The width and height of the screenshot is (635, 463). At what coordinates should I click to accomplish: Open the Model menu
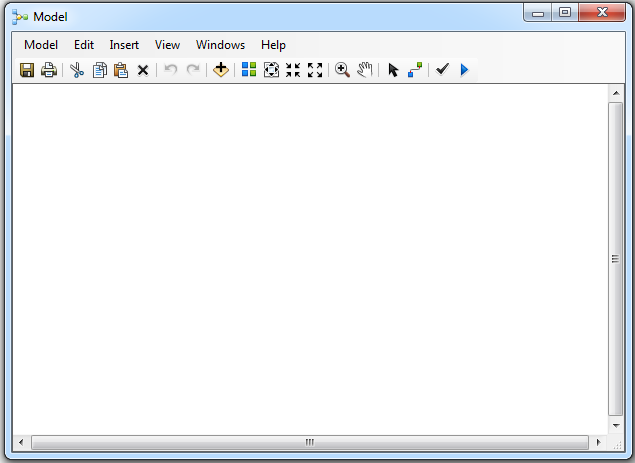click(41, 45)
